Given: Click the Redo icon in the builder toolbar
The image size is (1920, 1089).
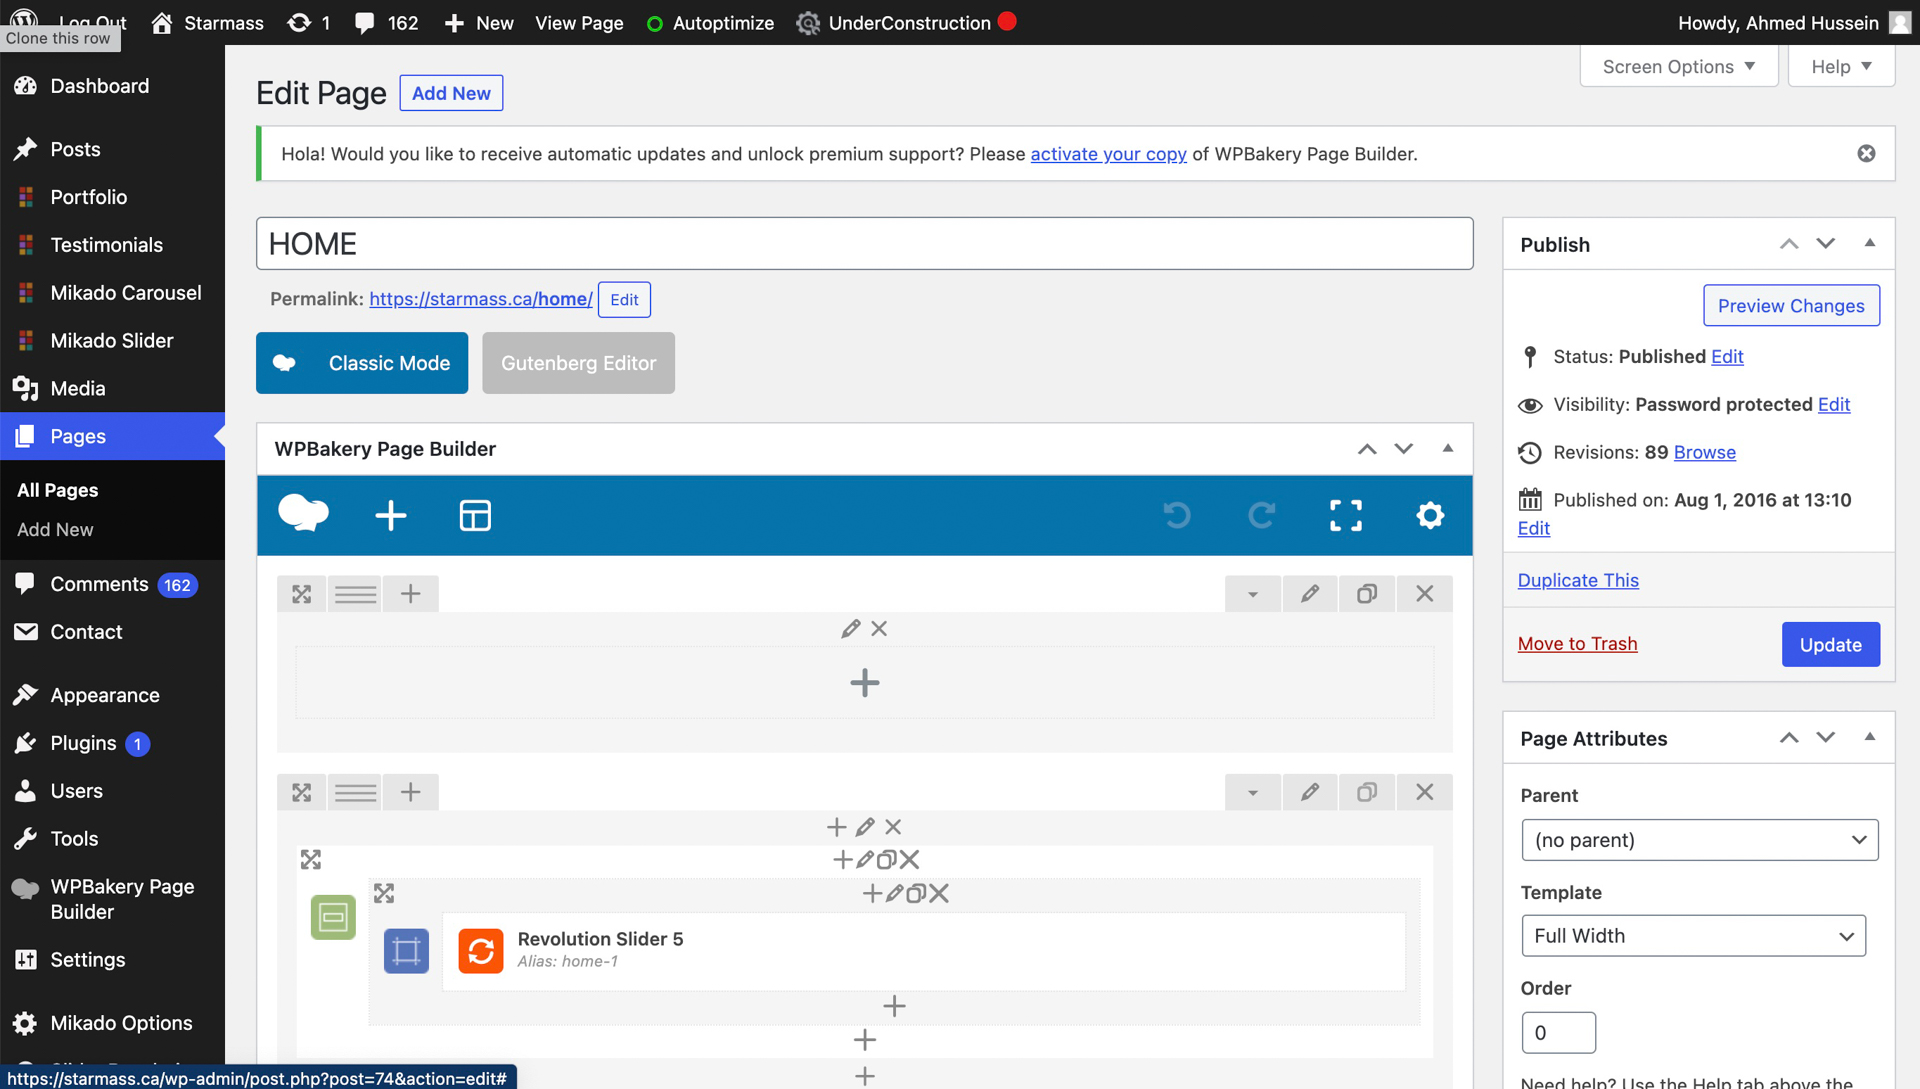Looking at the screenshot, I should pos(1262,515).
